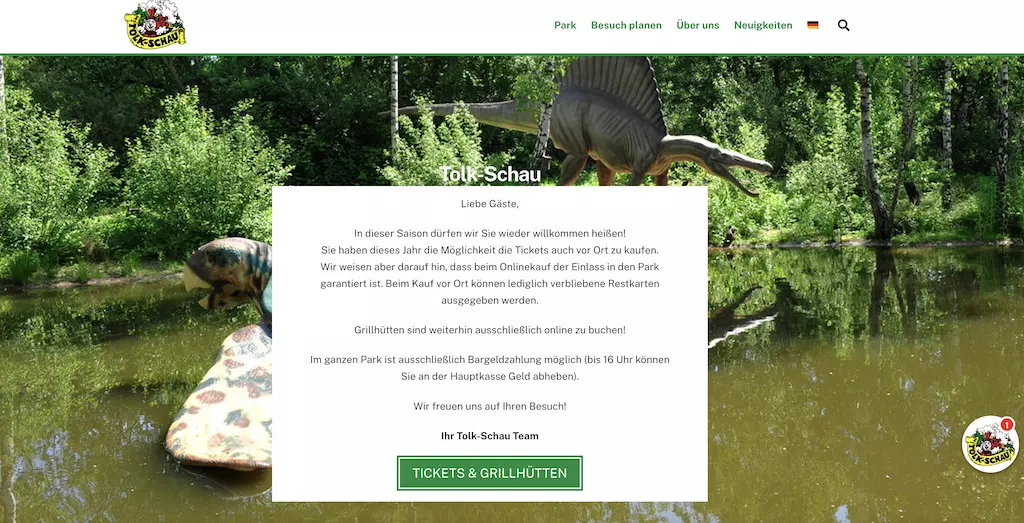Open the Besuch planen menu
Viewport: 1024px width, 523px height.
point(626,25)
